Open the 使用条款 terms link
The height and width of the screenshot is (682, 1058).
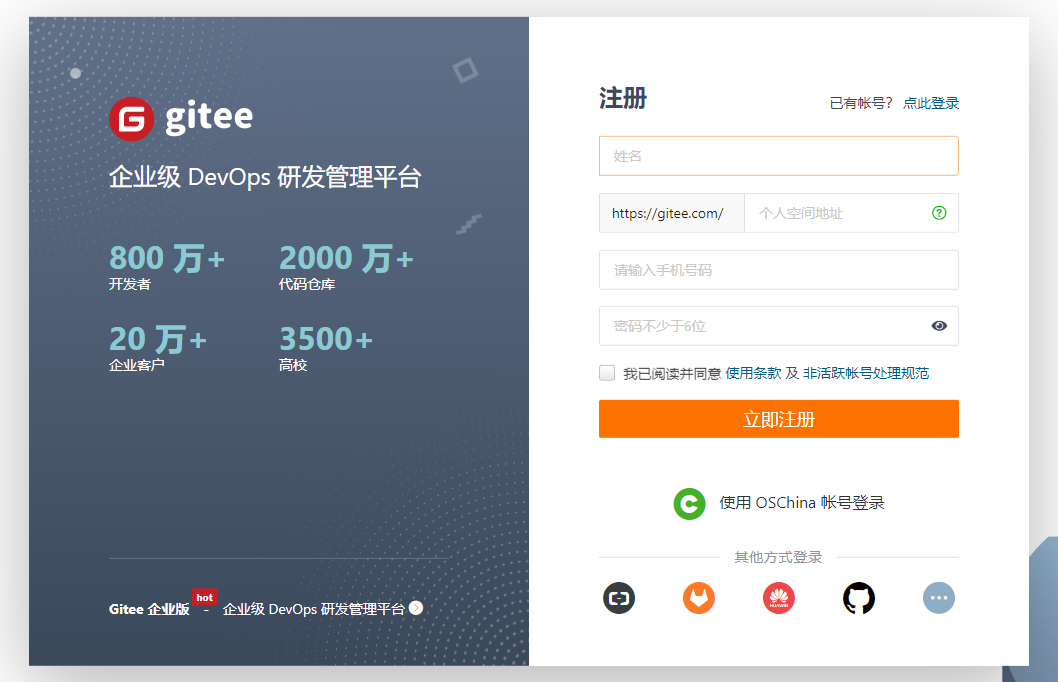pos(753,373)
